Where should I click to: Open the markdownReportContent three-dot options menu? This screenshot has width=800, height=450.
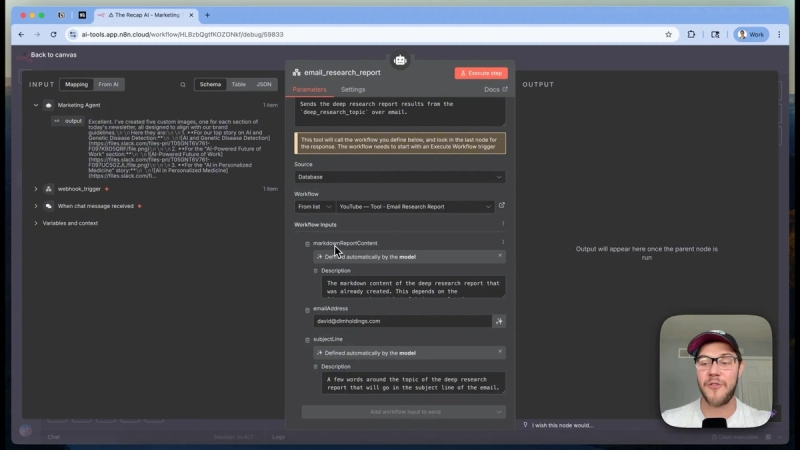coord(503,242)
